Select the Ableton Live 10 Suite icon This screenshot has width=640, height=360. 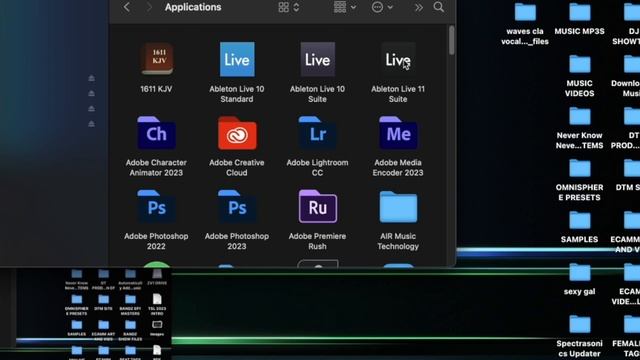318,59
